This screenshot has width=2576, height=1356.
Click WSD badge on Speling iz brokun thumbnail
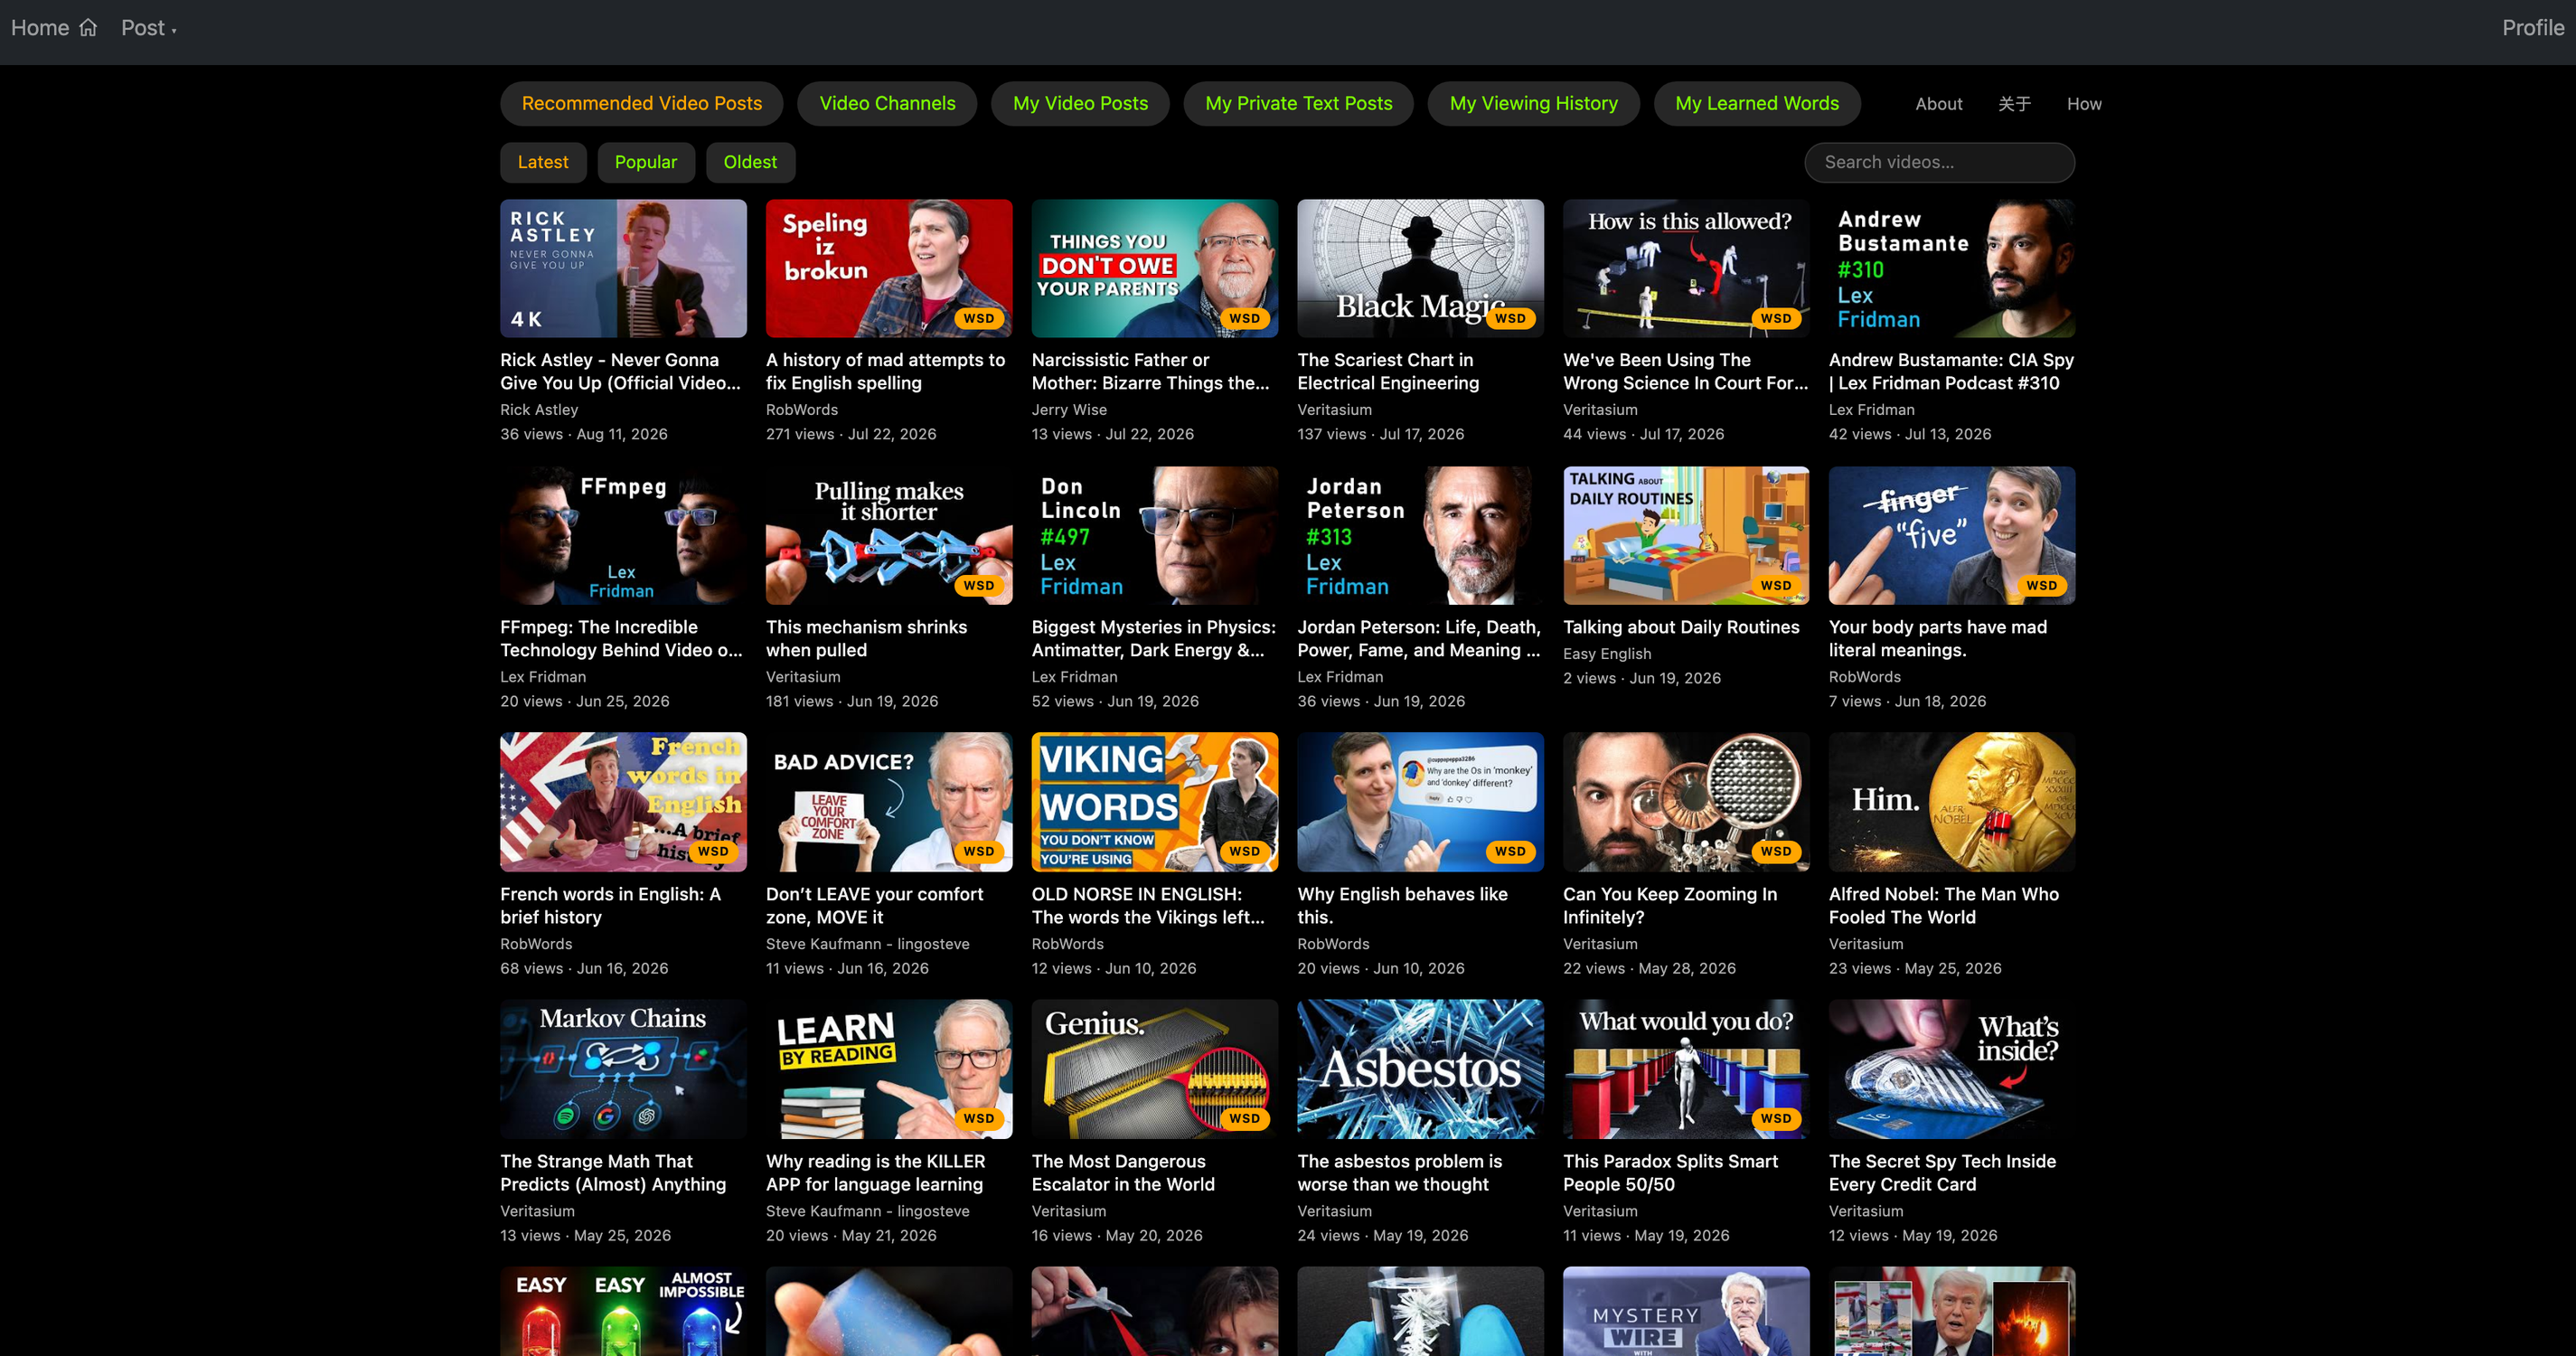(x=978, y=318)
